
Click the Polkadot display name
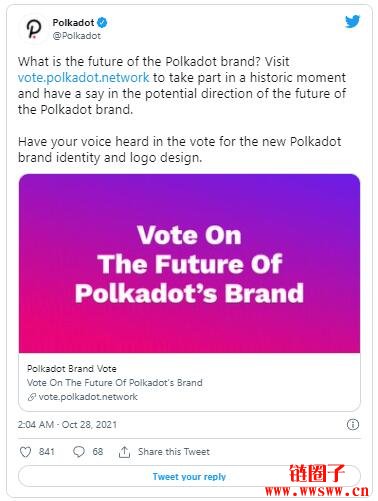tap(73, 23)
